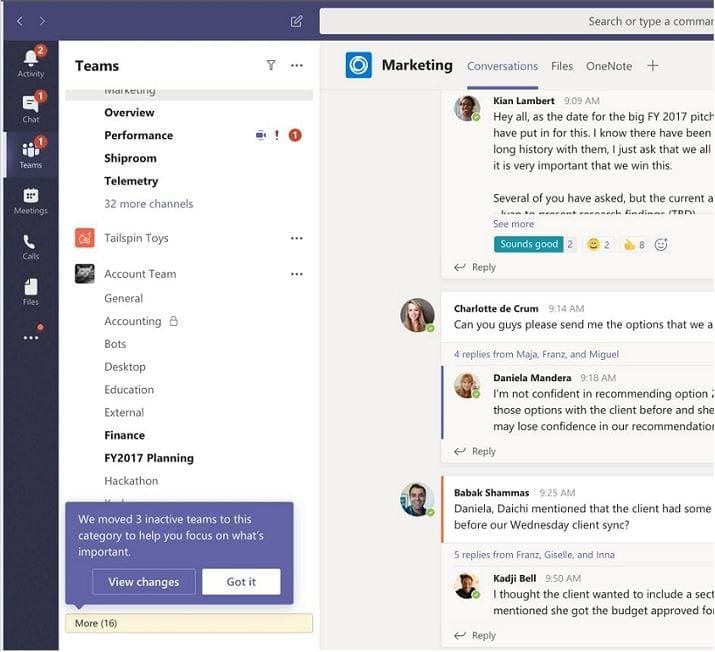Switch to the OneNote tab
The width and height of the screenshot is (715, 652).
click(x=609, y=66)
